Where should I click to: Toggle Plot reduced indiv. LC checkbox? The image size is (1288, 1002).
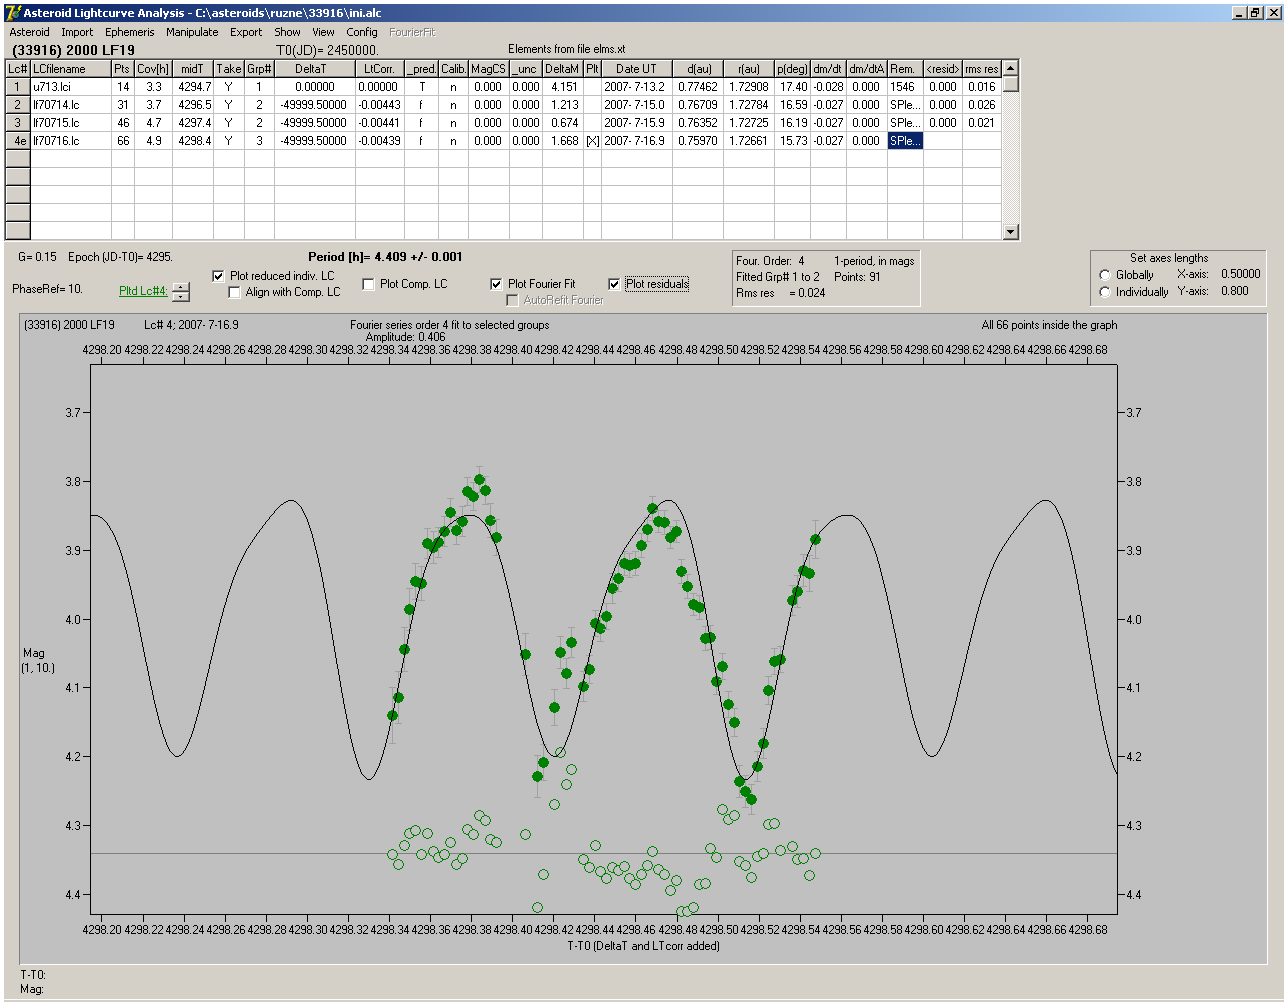tap(219, 276)
